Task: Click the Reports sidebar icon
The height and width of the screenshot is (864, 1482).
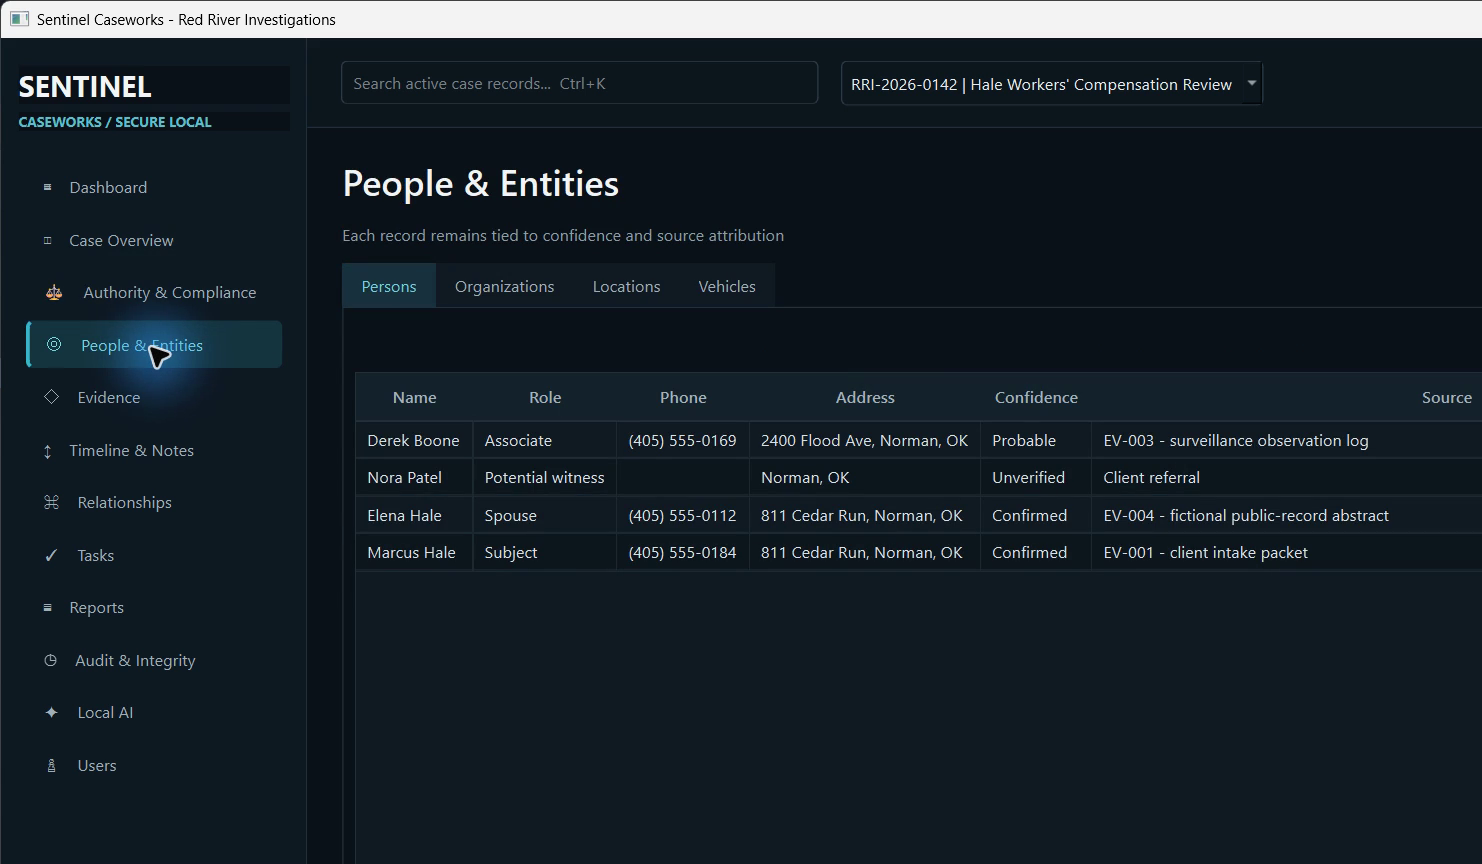Action: pyautogui.click(x=47, y=607)
